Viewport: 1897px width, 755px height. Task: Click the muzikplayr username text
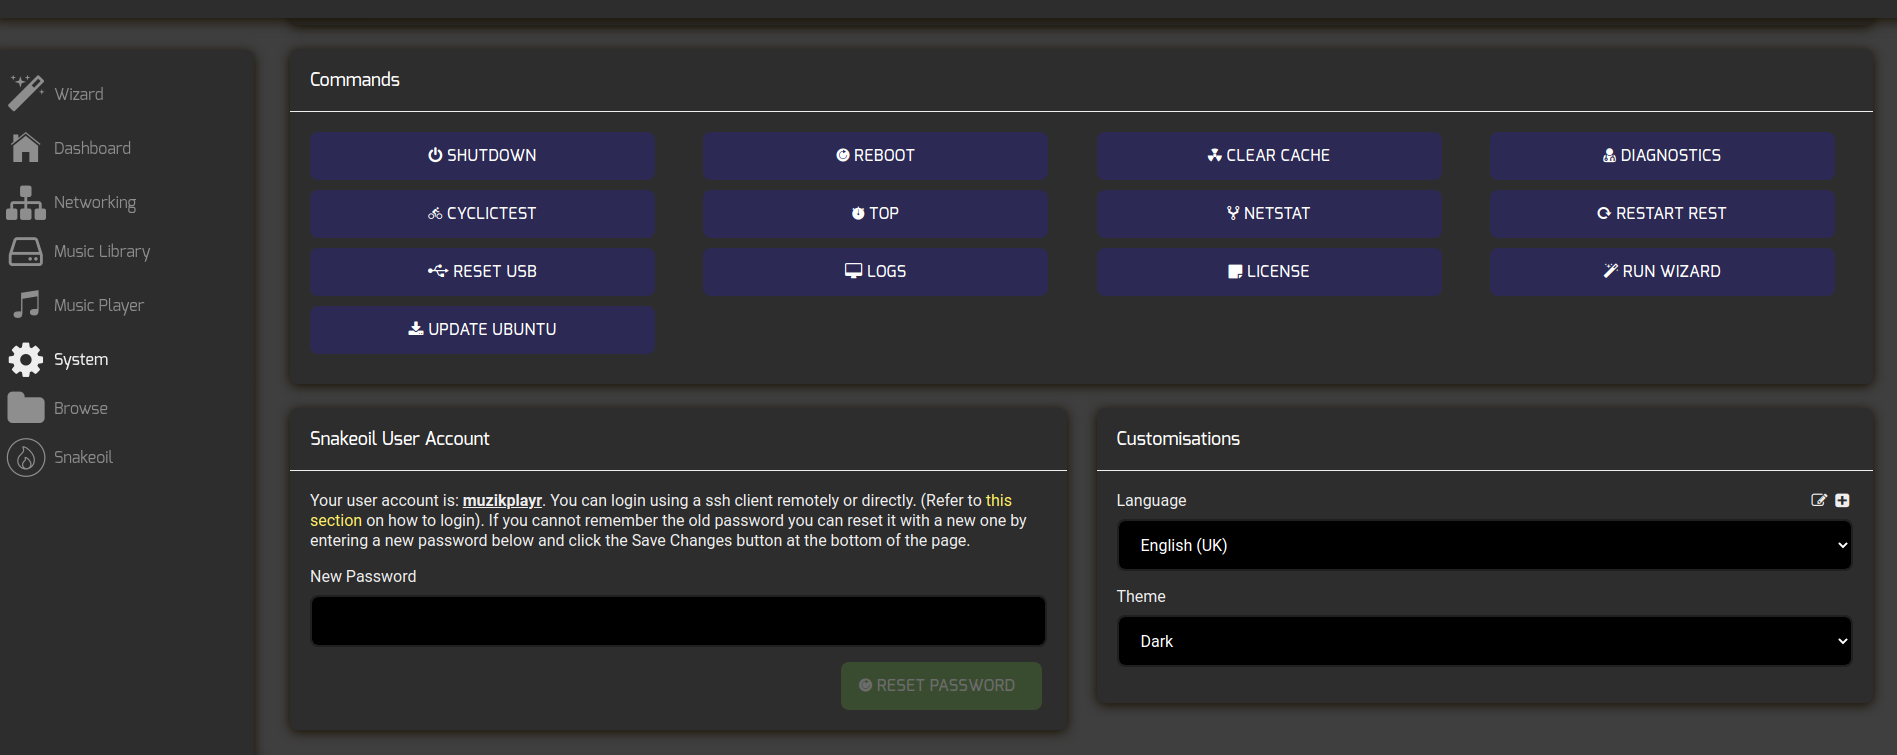pos(502,500)
